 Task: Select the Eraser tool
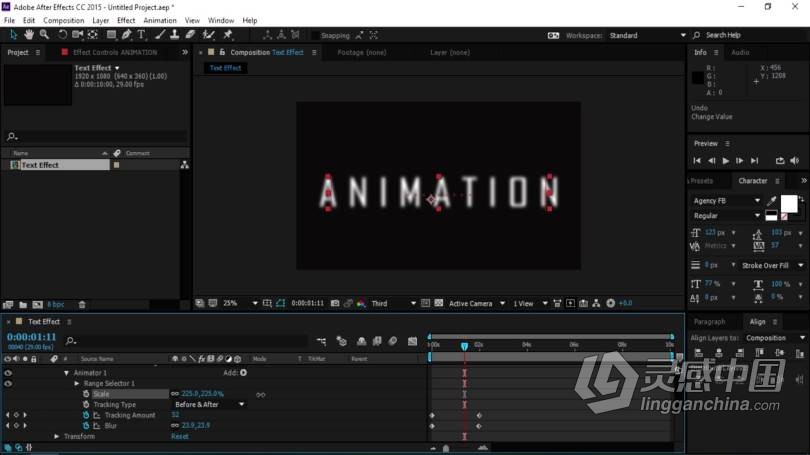(190, 35)
